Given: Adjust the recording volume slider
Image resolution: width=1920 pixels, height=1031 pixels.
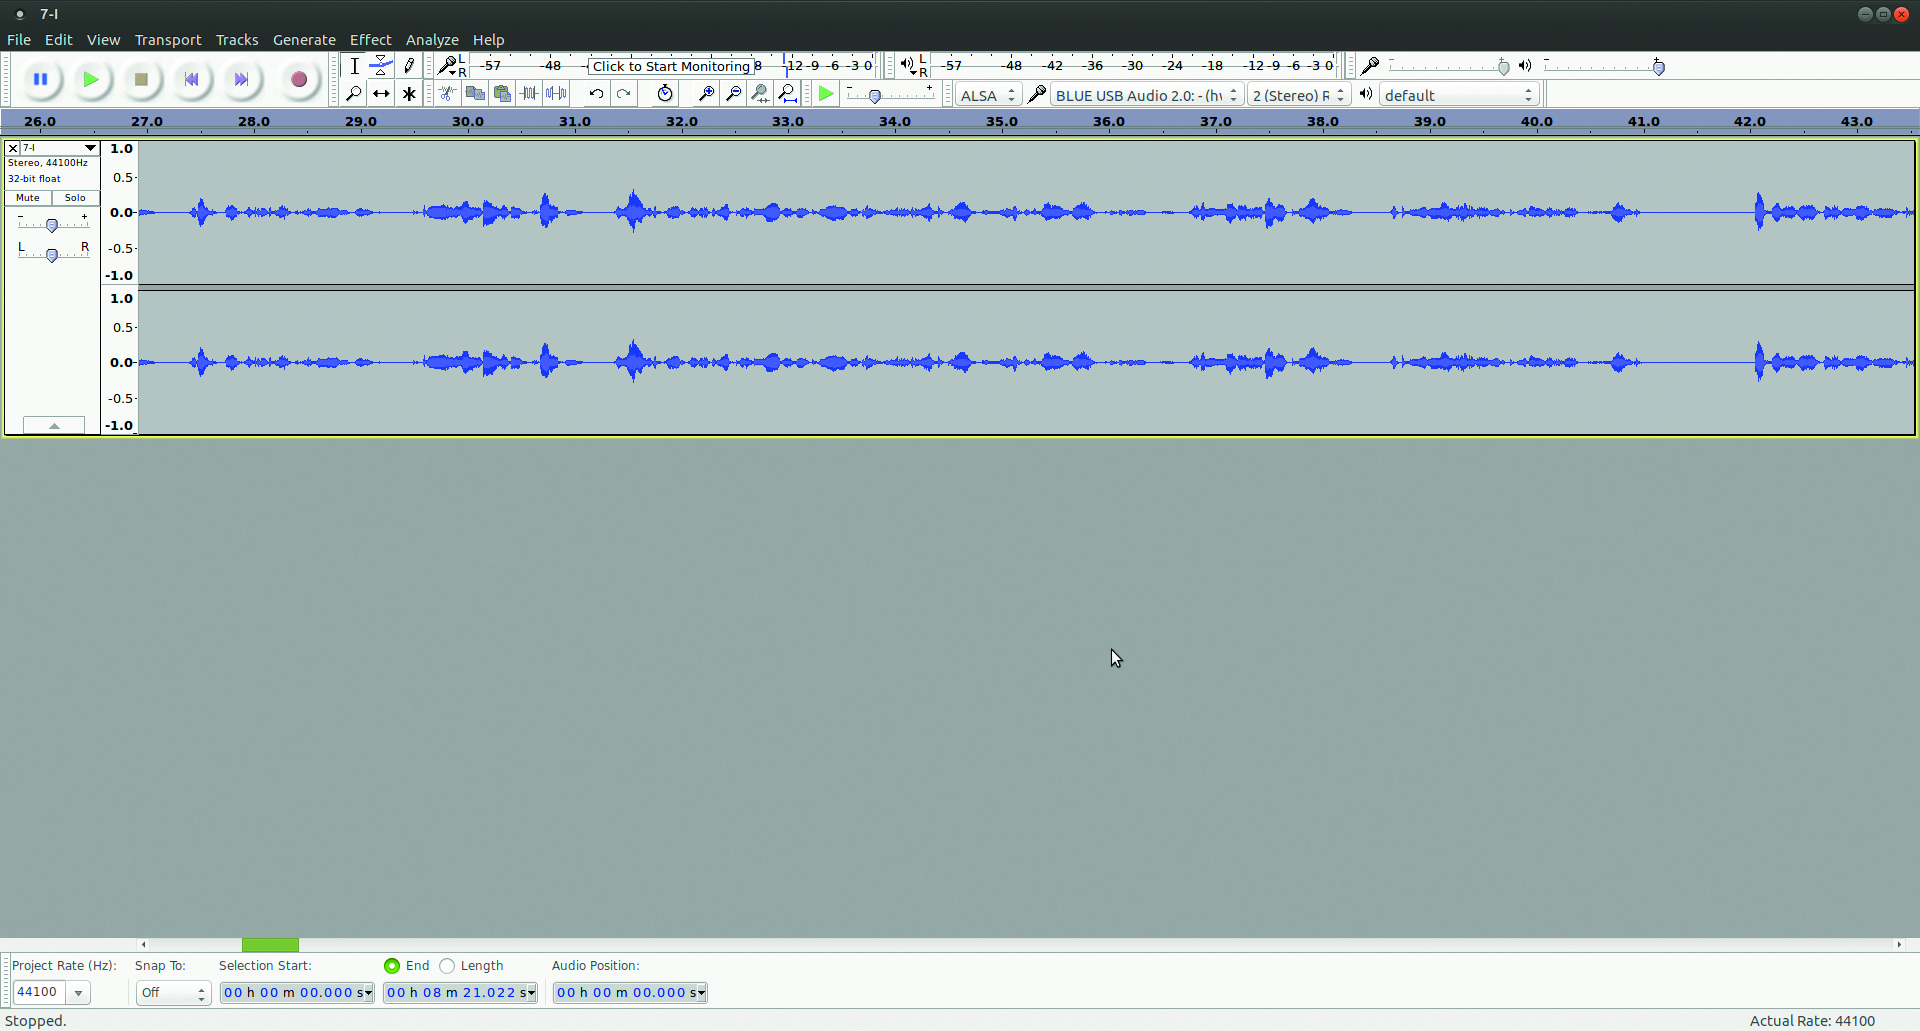Looking at the screenshot, I should point(1503,67).
